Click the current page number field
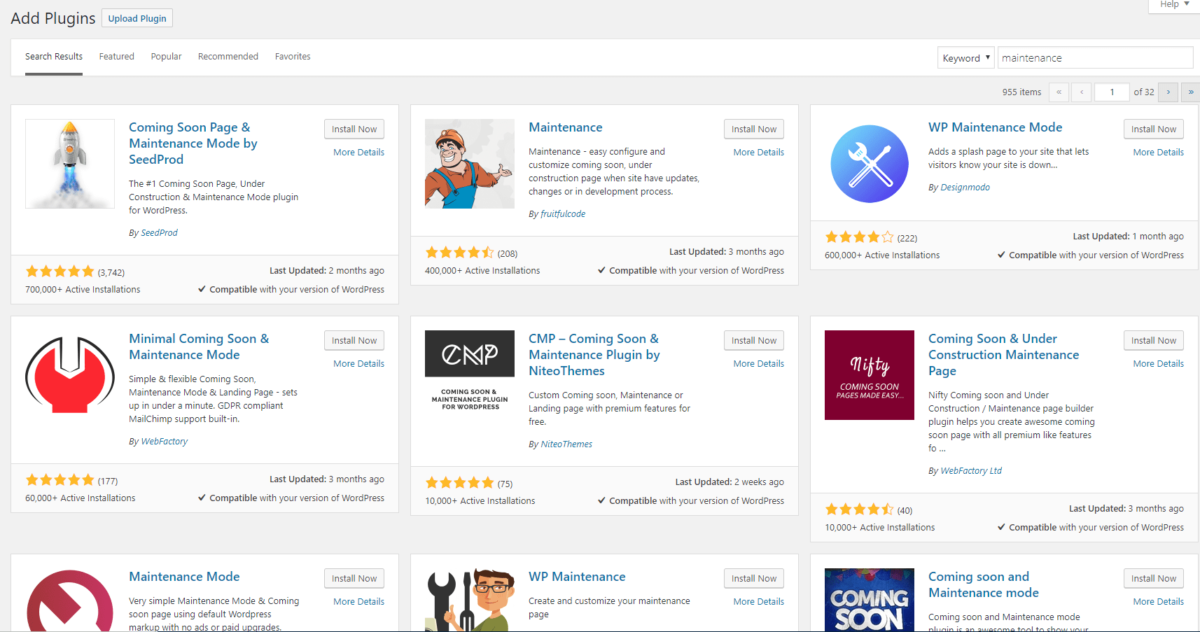The width and height of the screenshot is (1200, 632). click(x=1112, y=91)
